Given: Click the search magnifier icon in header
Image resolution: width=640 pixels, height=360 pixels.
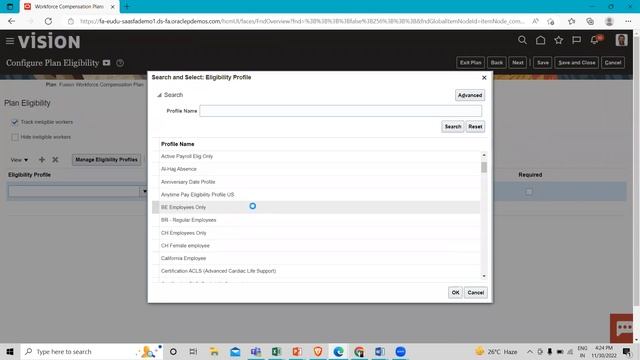Looking at the screenshot, I should (x=522, y=40).
